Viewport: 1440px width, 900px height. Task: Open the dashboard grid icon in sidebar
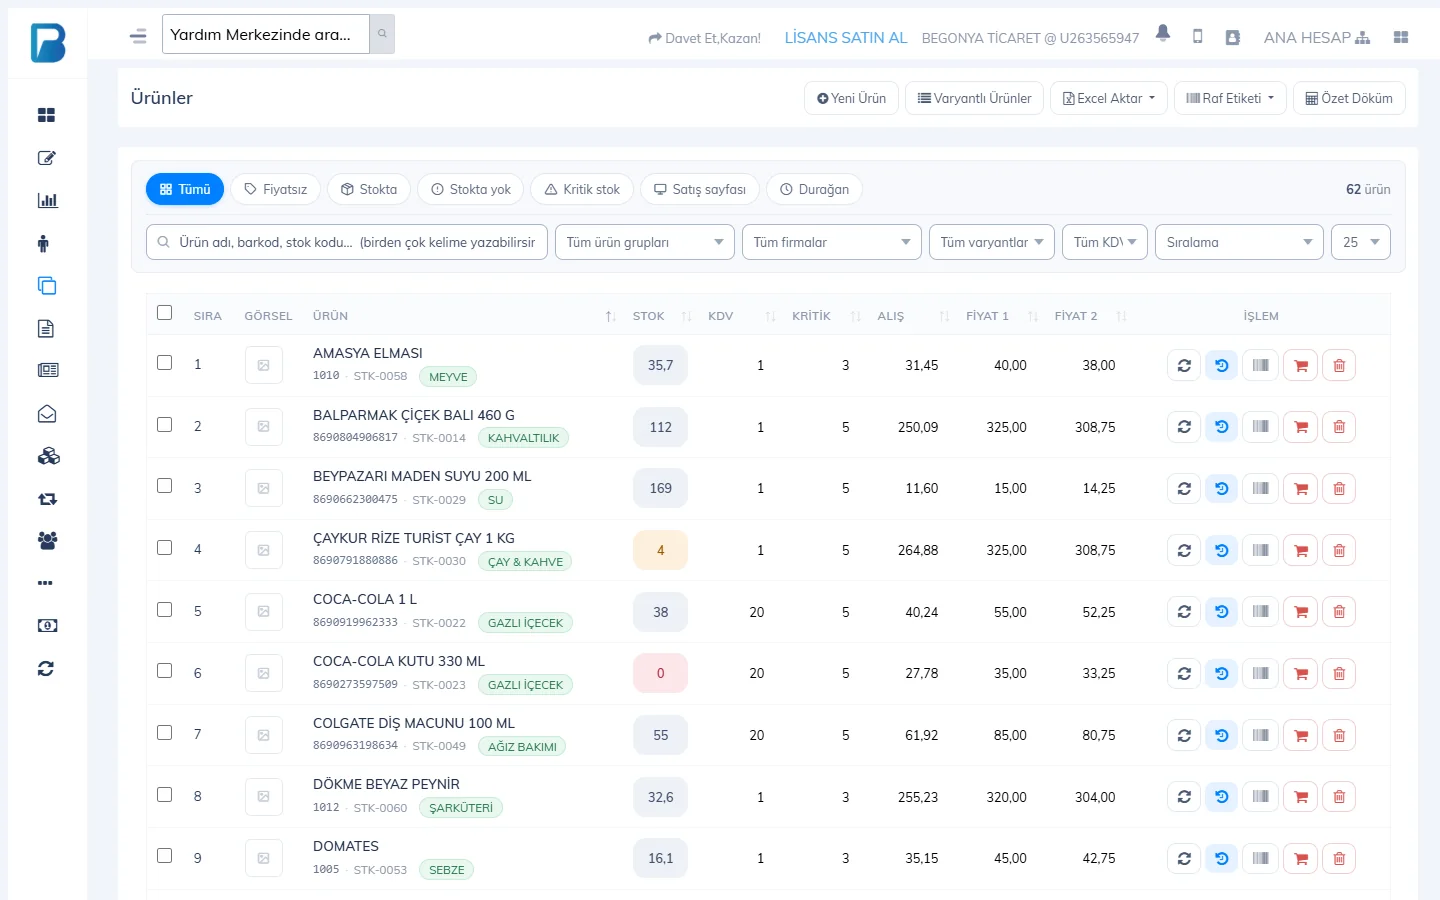[x=47, y=115]
